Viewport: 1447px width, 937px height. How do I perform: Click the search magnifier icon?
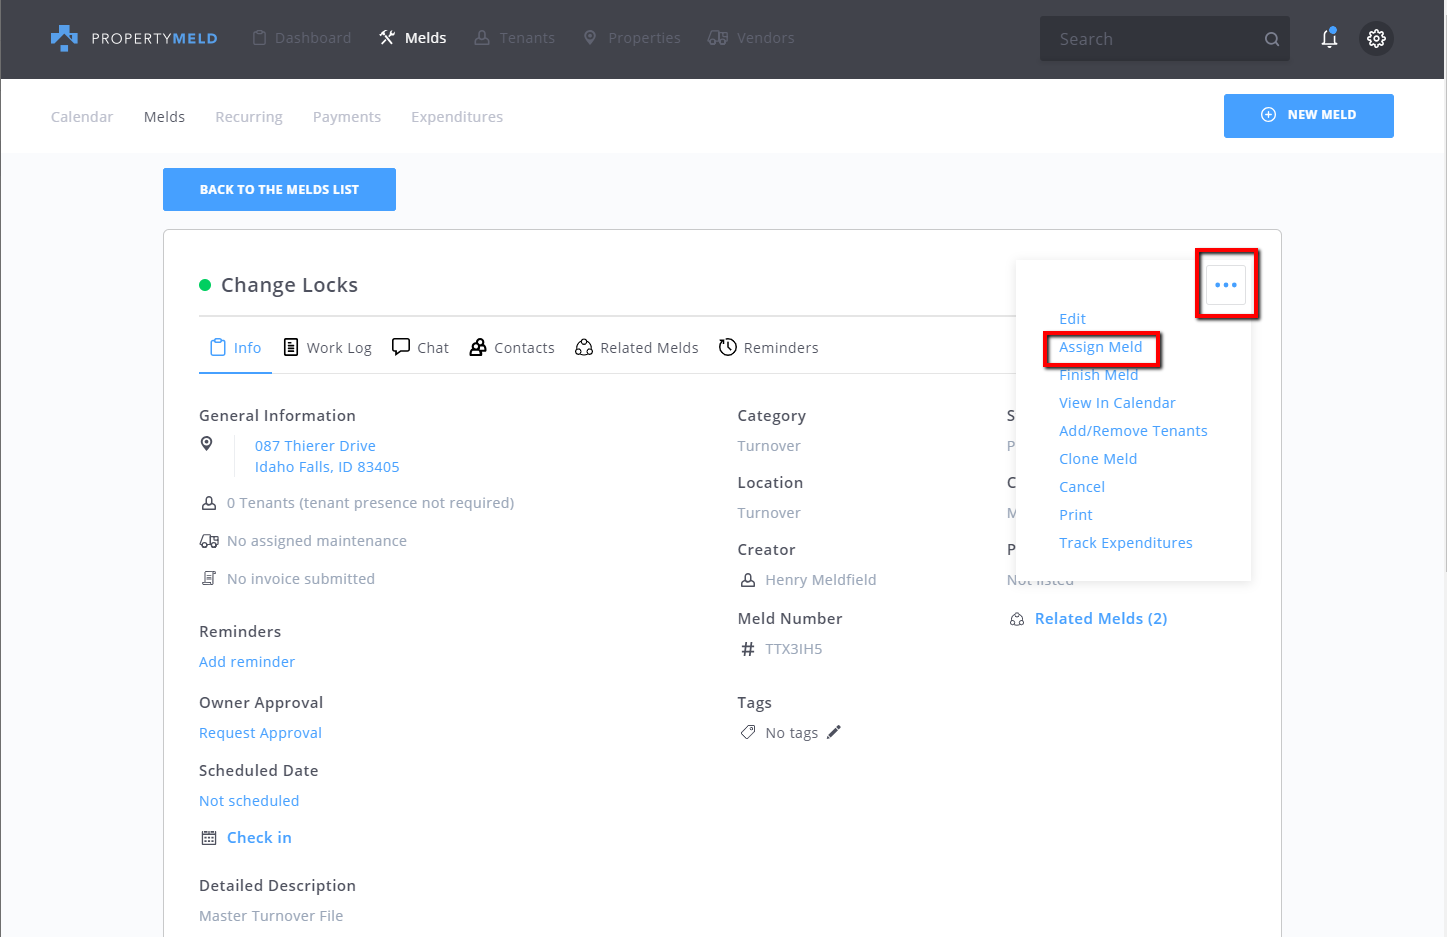tap(1271, 39)
